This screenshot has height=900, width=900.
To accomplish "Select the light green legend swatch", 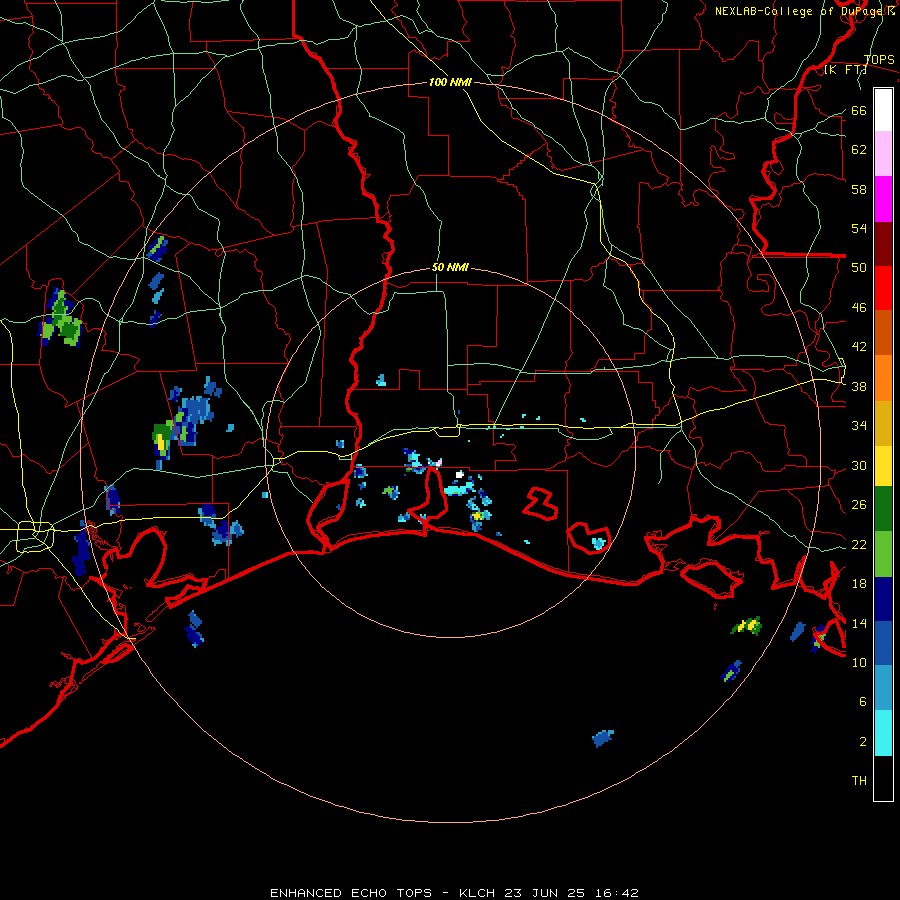I will pyautogui.click(x=883, y=554).
